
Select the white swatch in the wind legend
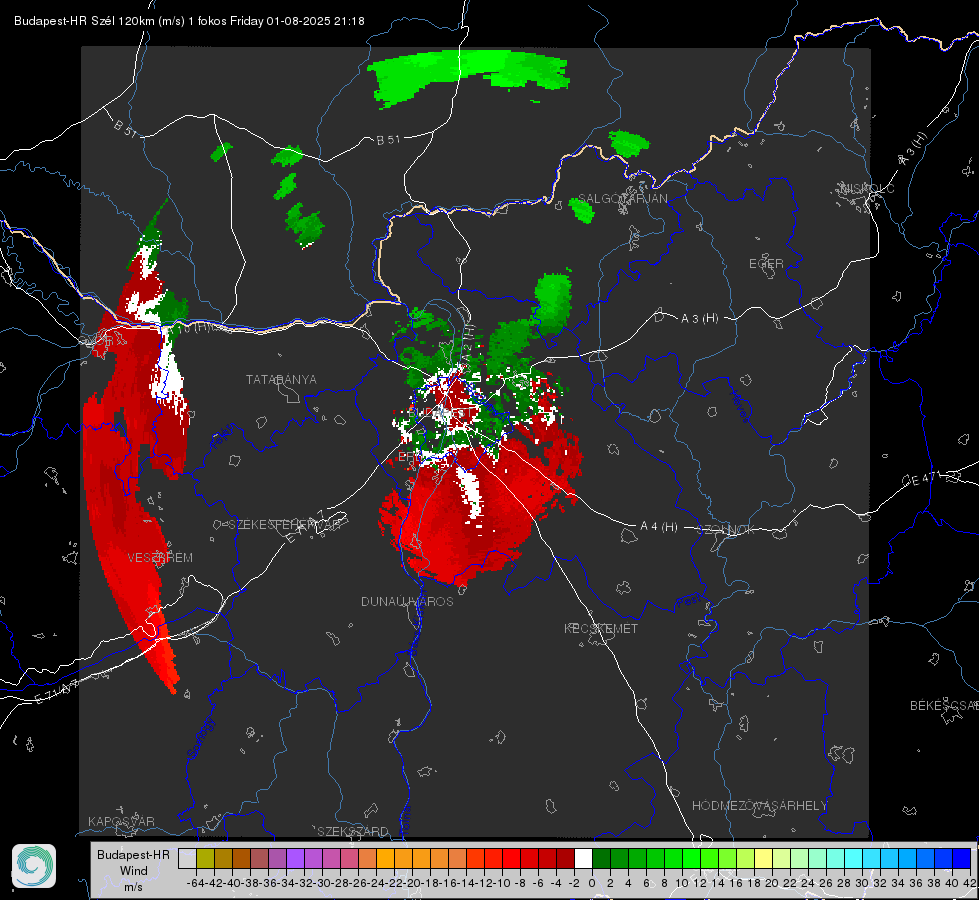[583, 858]
